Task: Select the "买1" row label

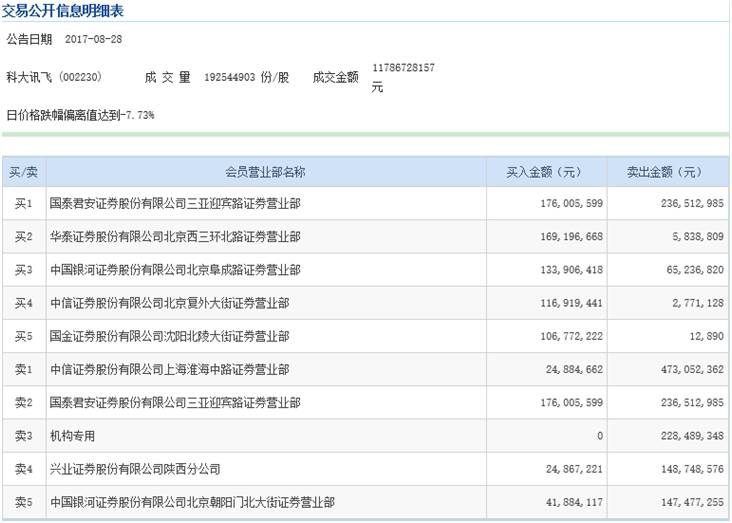Action: pyautogui.click(x=23, y=204)
